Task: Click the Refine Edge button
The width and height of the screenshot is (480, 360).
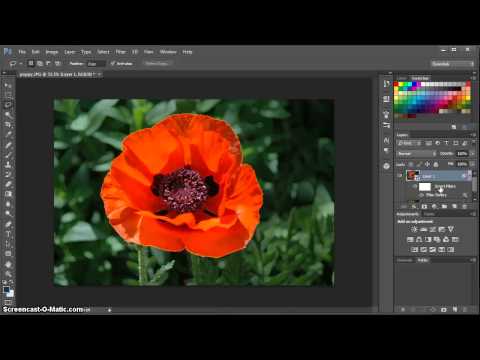Action: coord(157,63)
